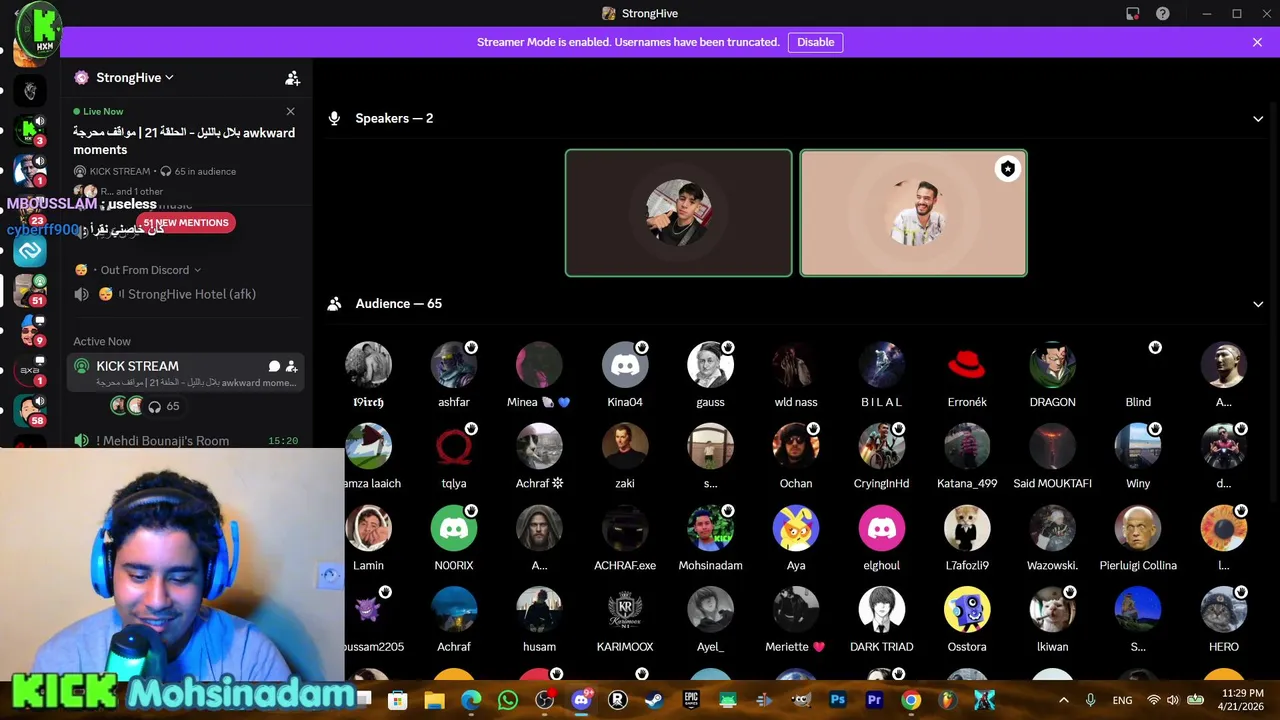The width and height of the screenshot is (1280, 720).
Task: Open audience member elghoul's pink avatar
Action: tap(881, 529)
